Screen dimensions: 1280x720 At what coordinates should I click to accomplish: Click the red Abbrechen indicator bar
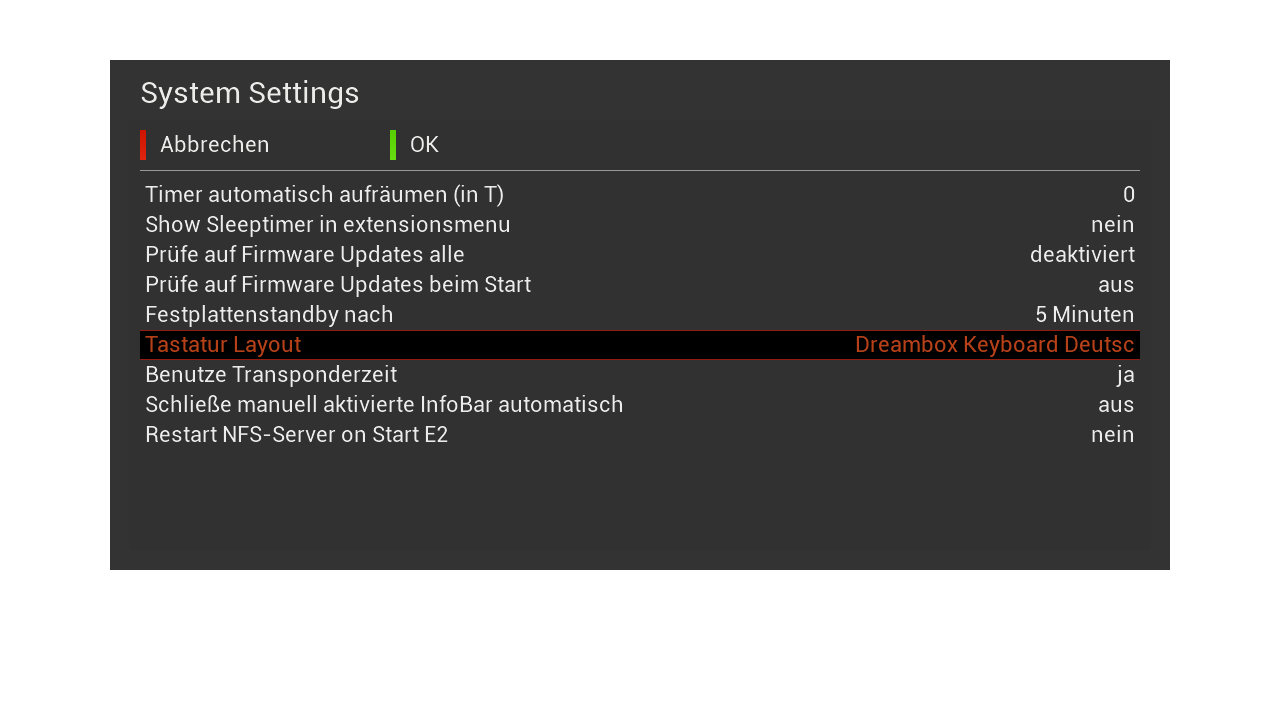[143, 145]
